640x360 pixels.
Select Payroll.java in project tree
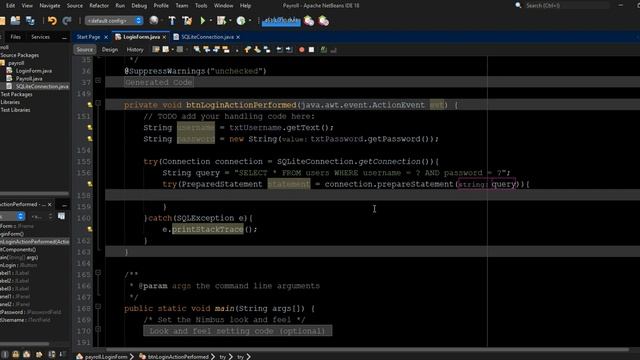point(29,78)
